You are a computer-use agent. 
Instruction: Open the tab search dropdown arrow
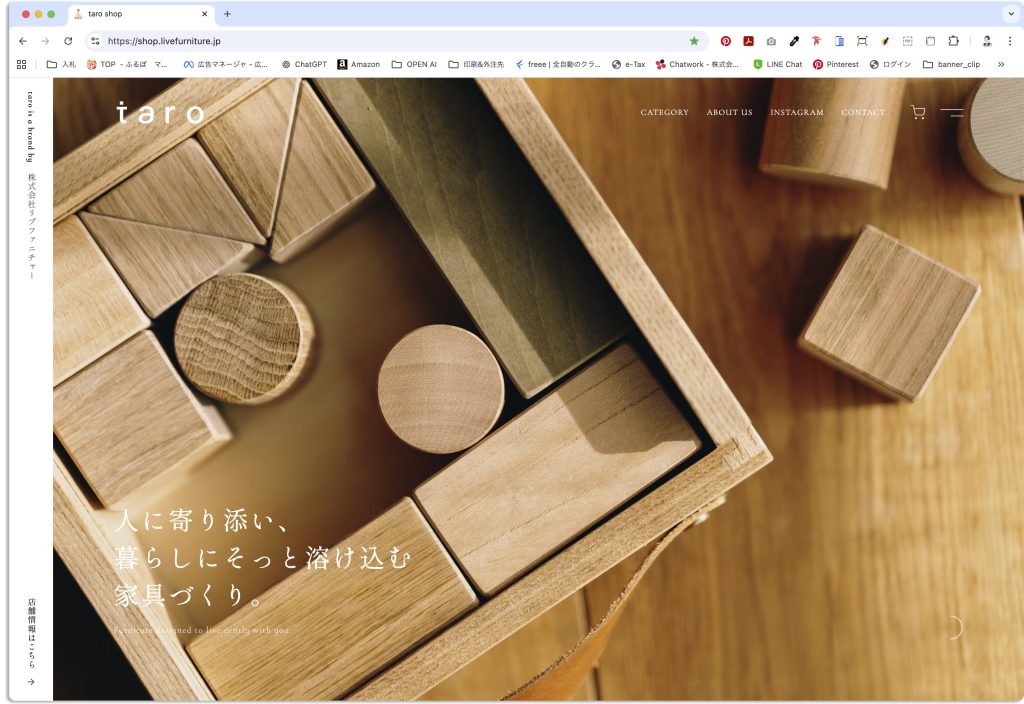click(x=1009, y=14)
